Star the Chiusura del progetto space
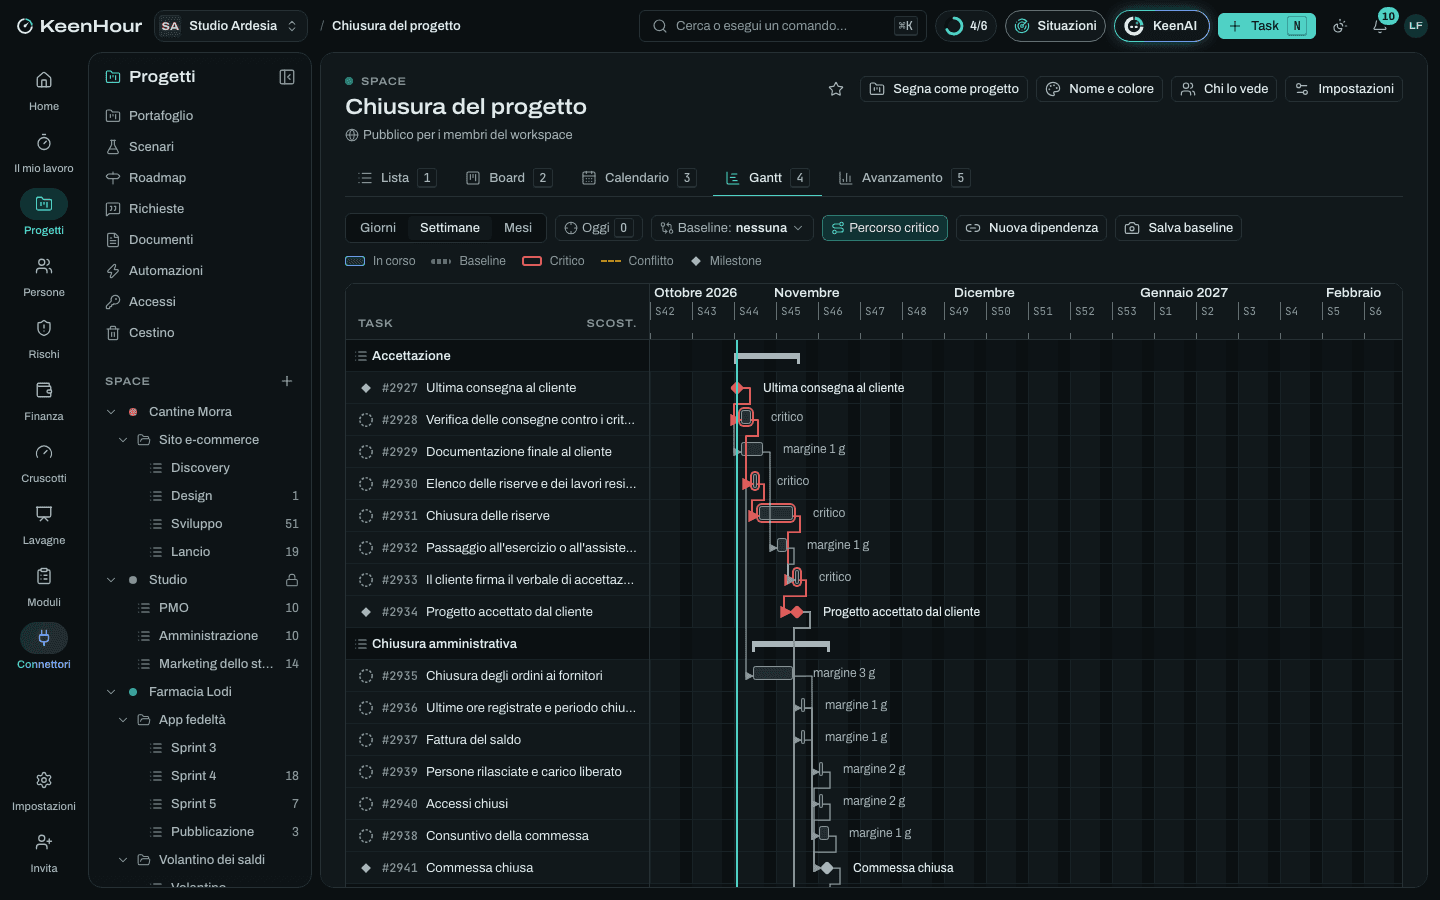The image size is (1440, 900). point(836,89)
